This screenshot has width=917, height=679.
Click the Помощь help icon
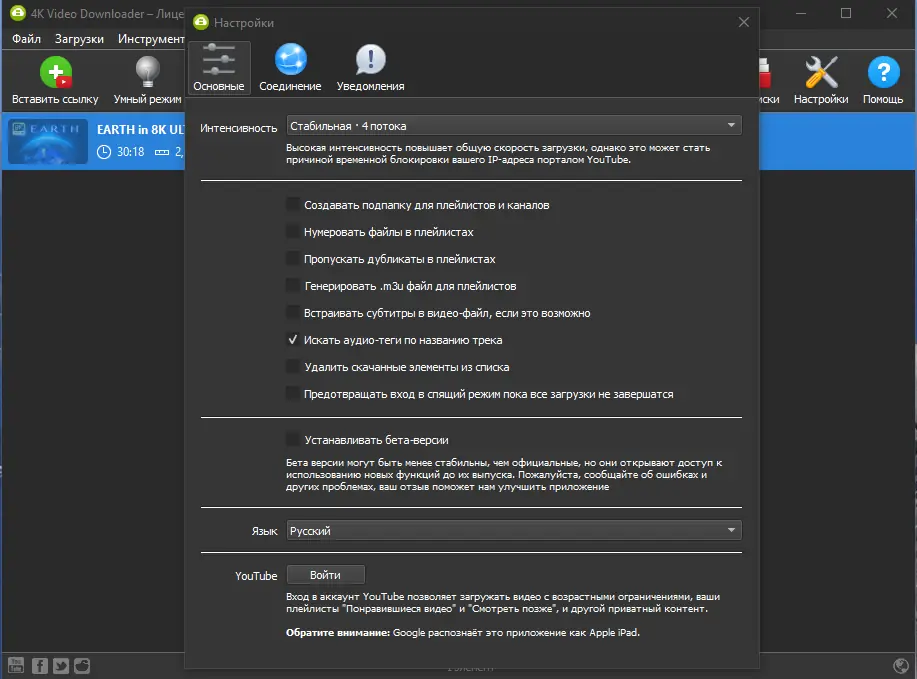[x=882, y=73]
